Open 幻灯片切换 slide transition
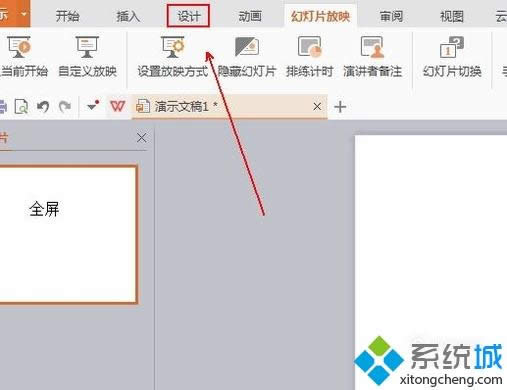The image size is (507, 390). [x=452, y=57]
